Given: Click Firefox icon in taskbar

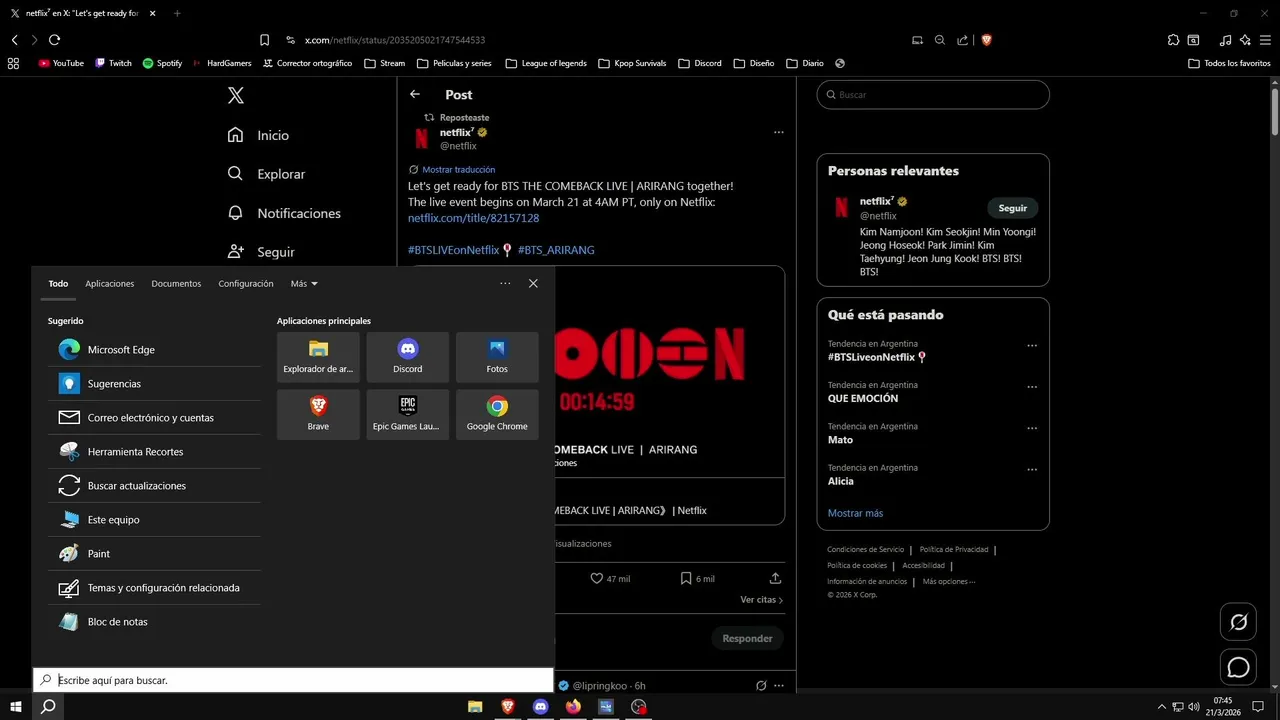Looking at the screenshot, I should click(x=573, y=706).
